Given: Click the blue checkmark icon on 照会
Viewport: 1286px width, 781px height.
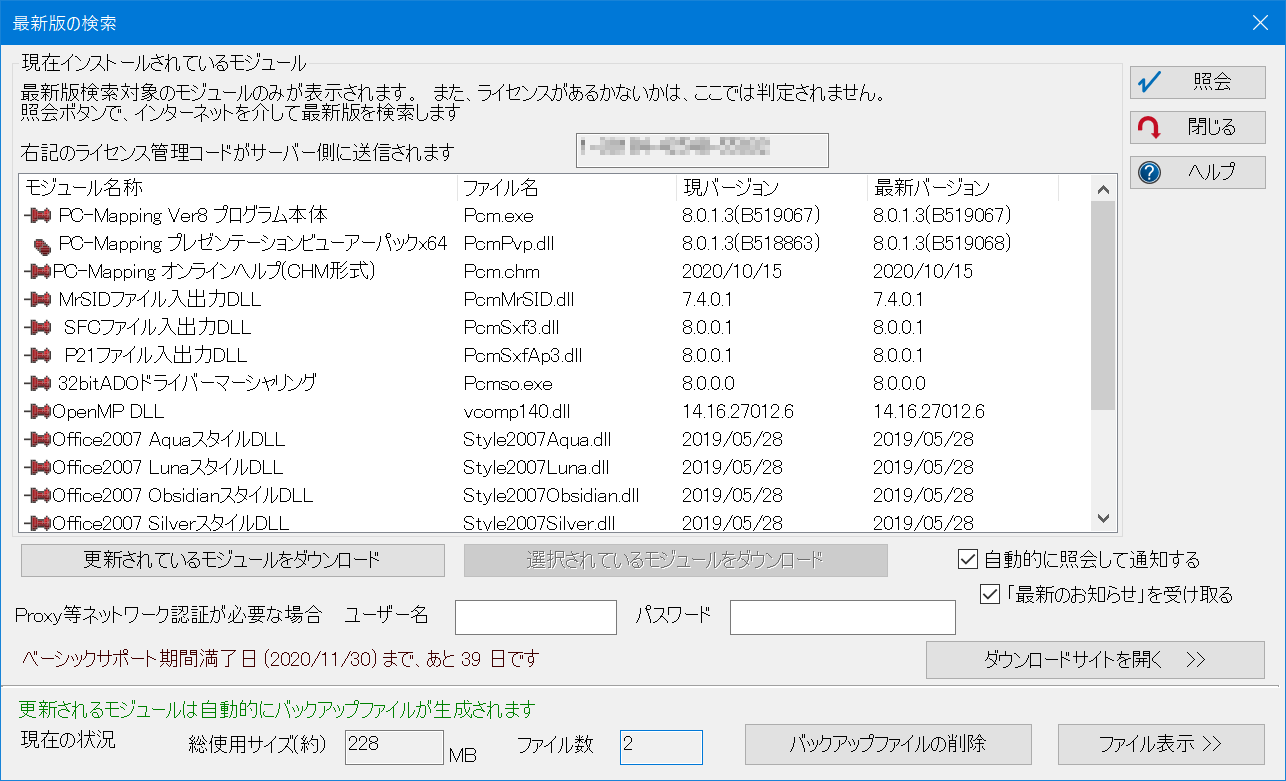Looking at the screenshot, I should [x=1150, y=82].
